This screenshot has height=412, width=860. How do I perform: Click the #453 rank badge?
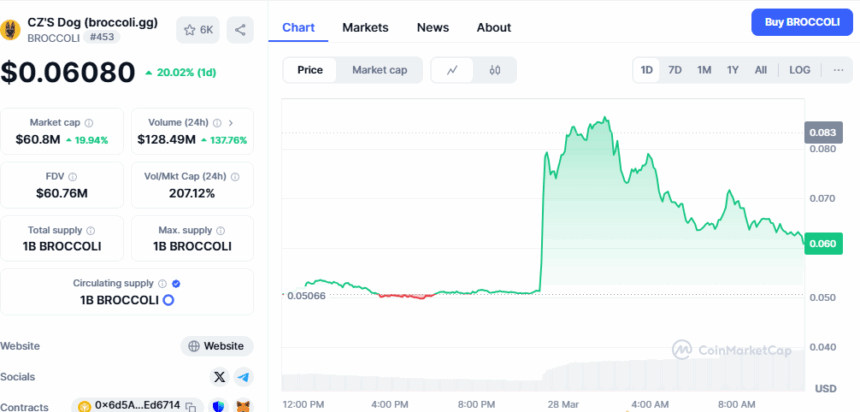[102, 37]
